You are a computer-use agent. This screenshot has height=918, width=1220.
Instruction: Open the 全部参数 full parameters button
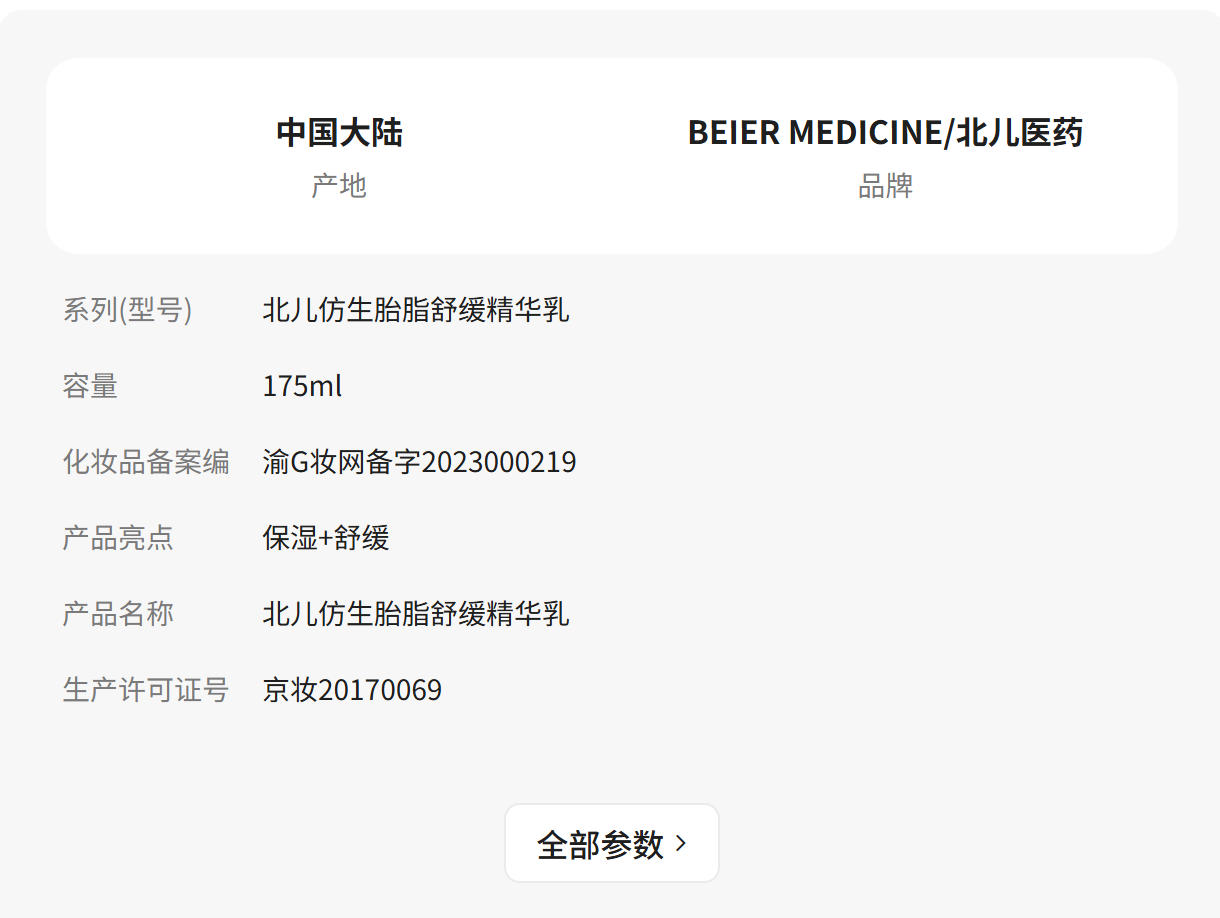click(x=600, y=844)
